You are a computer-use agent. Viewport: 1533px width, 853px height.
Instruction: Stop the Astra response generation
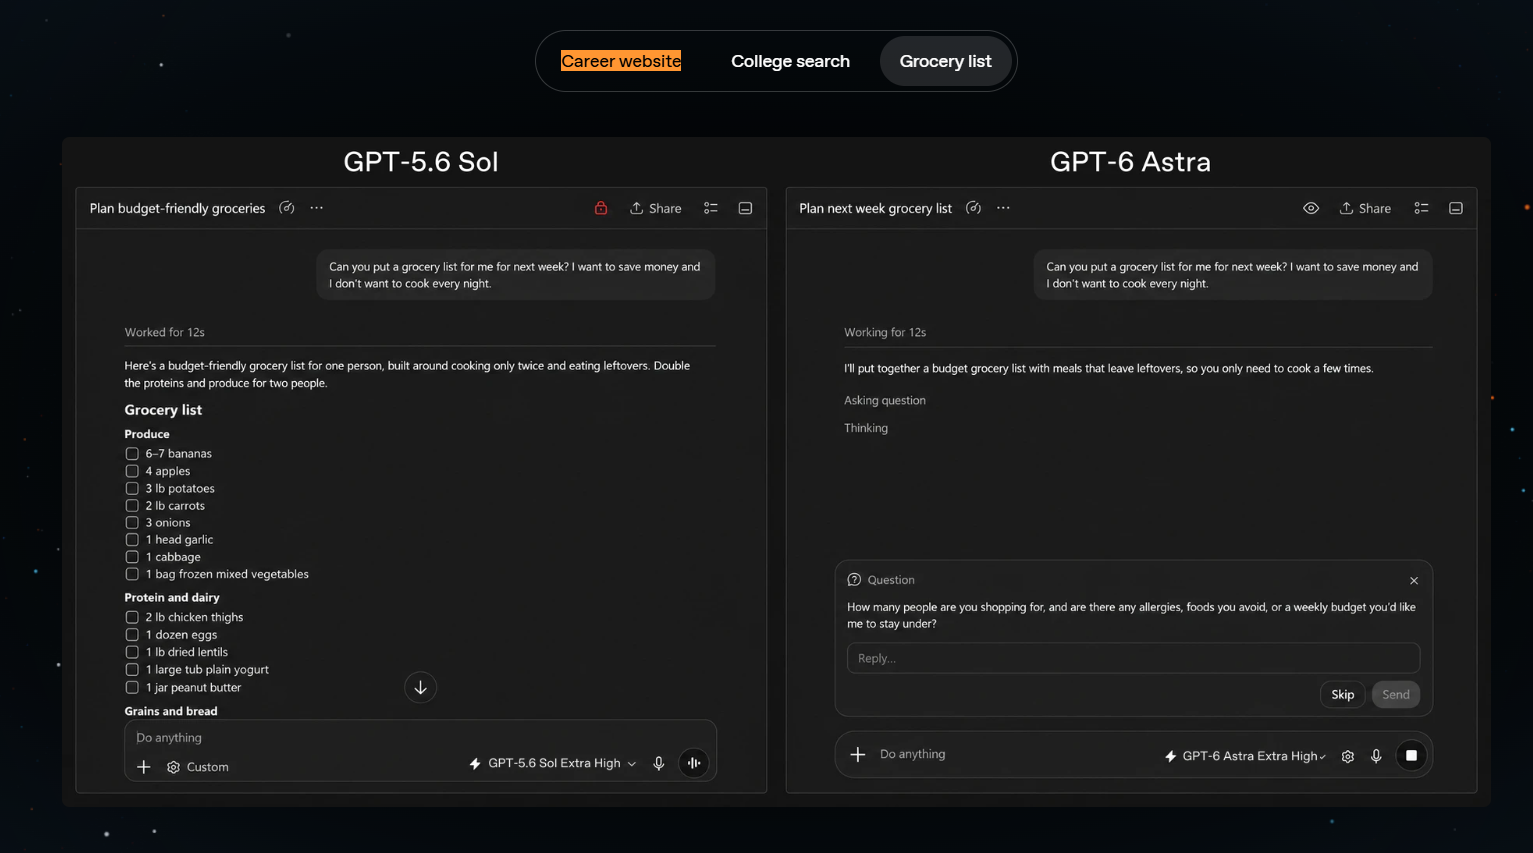pyautogui.click(x=1411, y=756)
